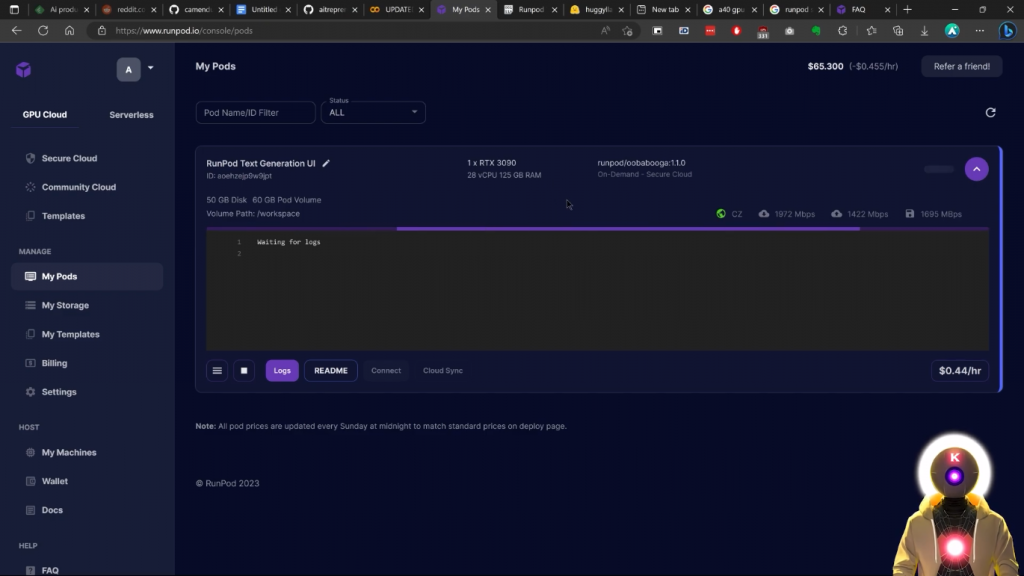Open browser settings ellipsis menu
Screen dimensions: 1024x576
[x=980, y=31]
